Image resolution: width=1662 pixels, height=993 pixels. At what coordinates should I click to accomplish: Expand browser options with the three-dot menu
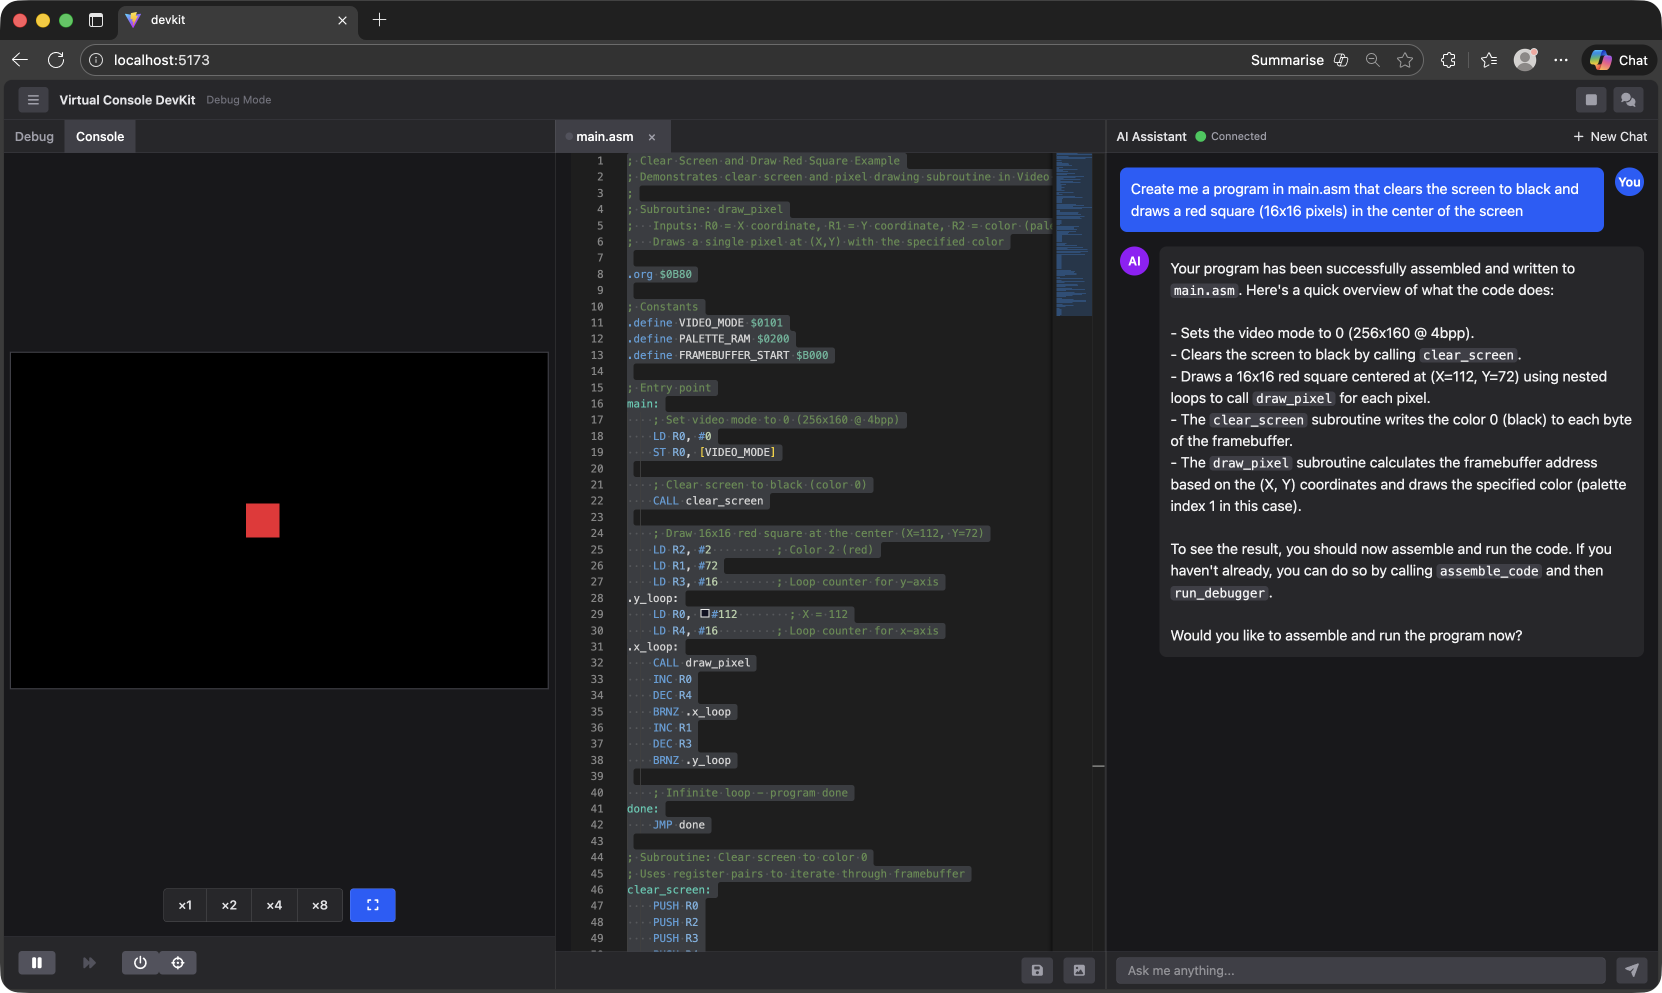(x=1561, y=60)
